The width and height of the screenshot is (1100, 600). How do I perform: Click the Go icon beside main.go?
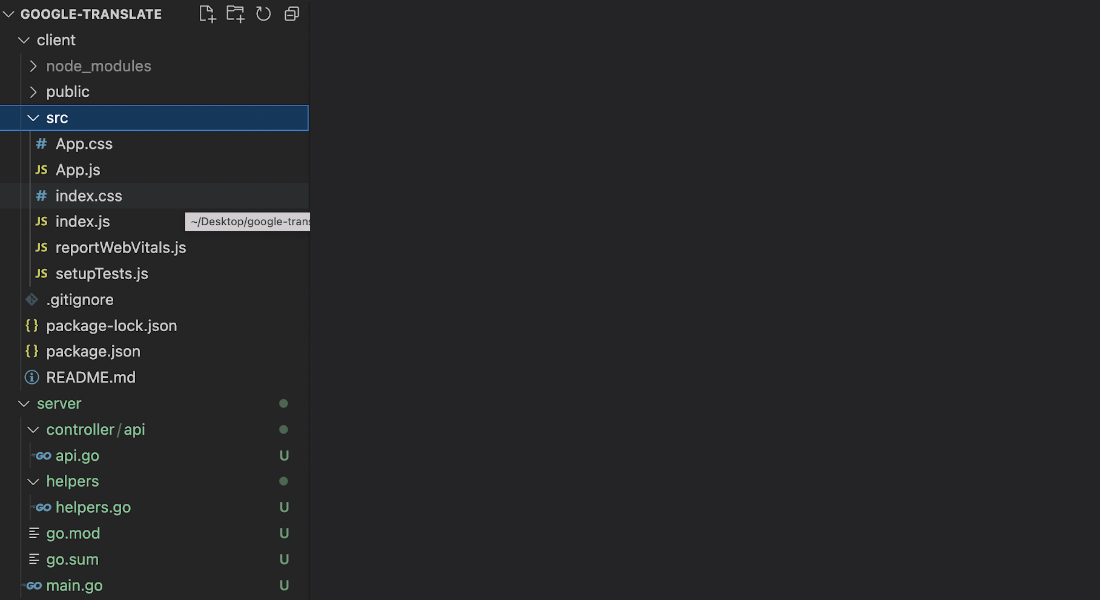[33, 585]
